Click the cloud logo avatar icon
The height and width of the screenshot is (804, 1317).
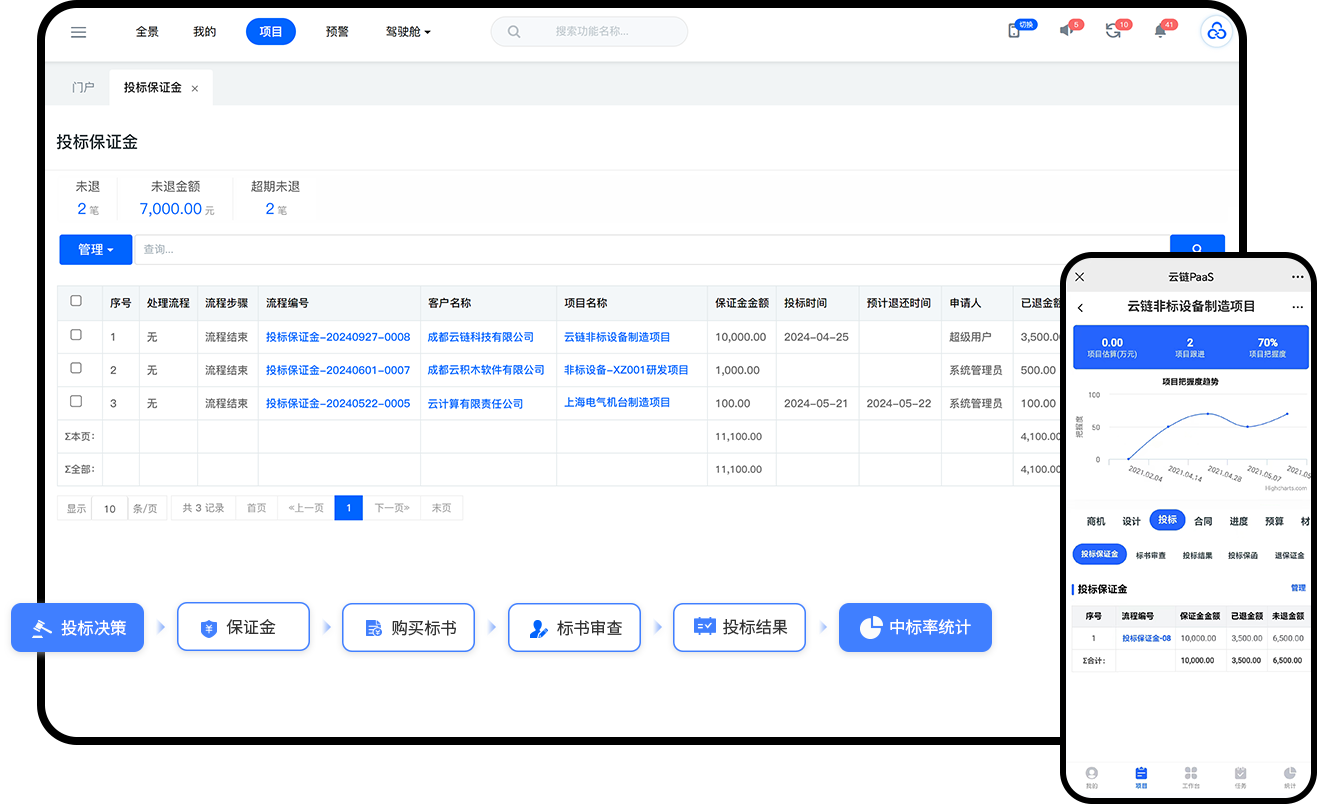[1216, 32]
